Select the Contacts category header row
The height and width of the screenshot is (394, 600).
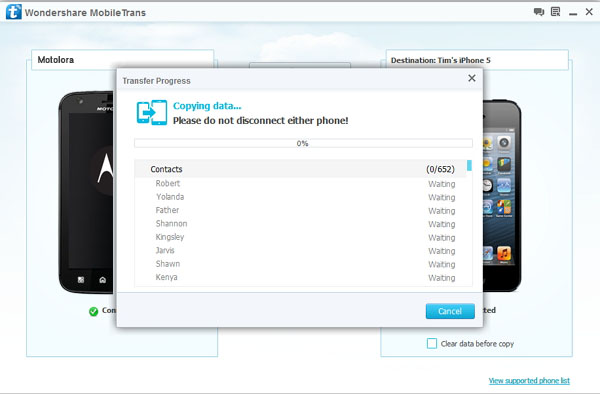pos(300,169)
